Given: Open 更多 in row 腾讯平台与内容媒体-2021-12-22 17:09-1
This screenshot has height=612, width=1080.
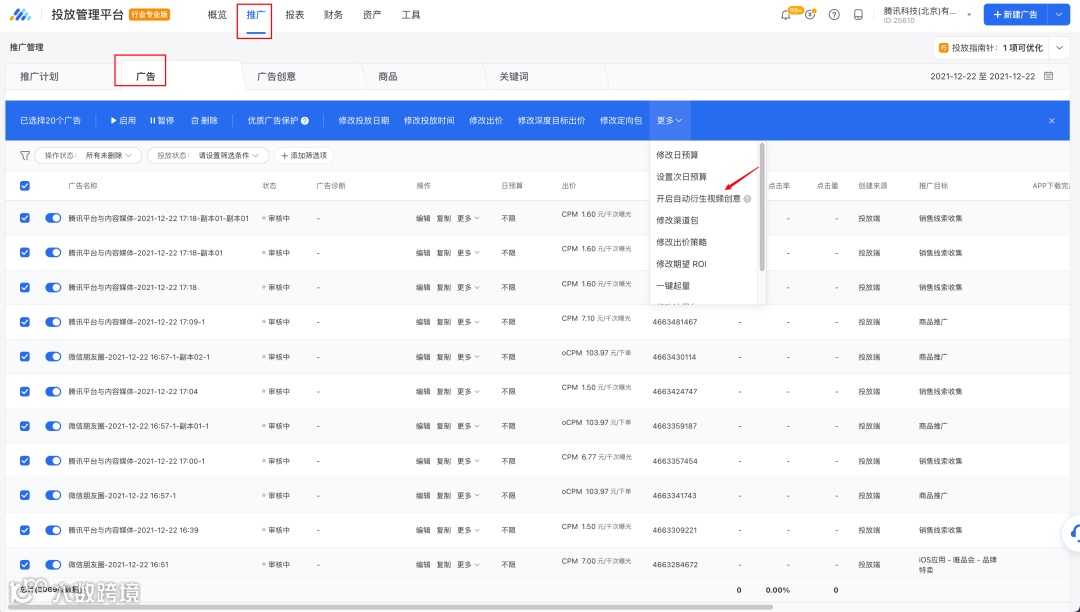Looking at the screenshot, I should [468, 321].
